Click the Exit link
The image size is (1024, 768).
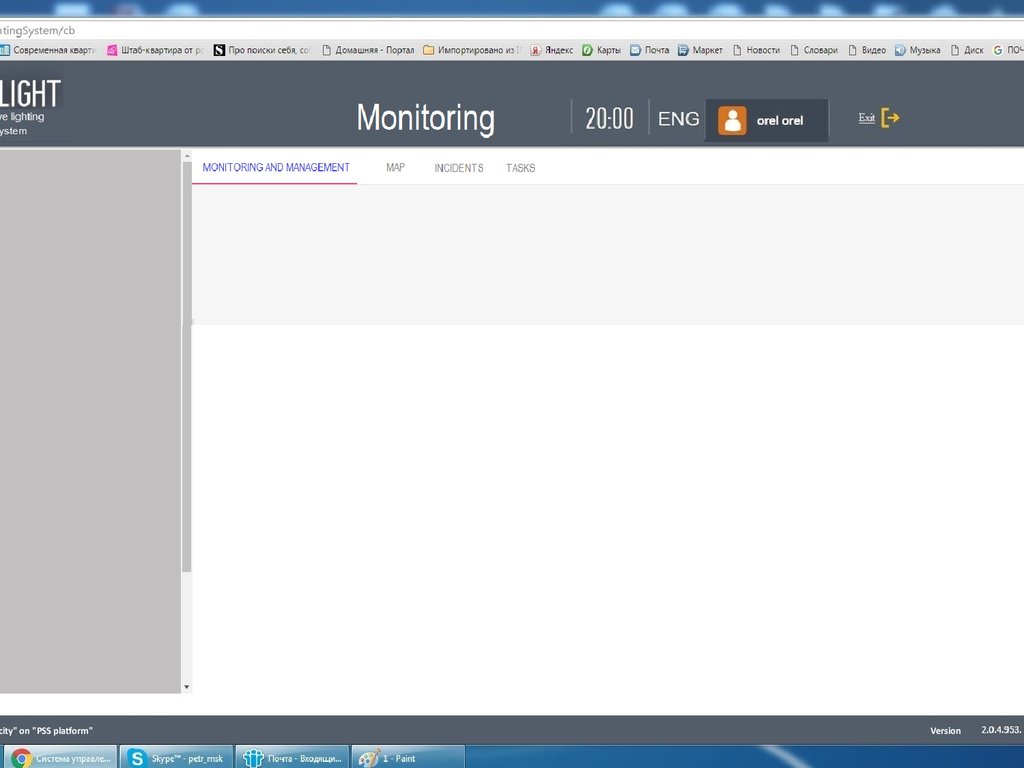(867, 118)
